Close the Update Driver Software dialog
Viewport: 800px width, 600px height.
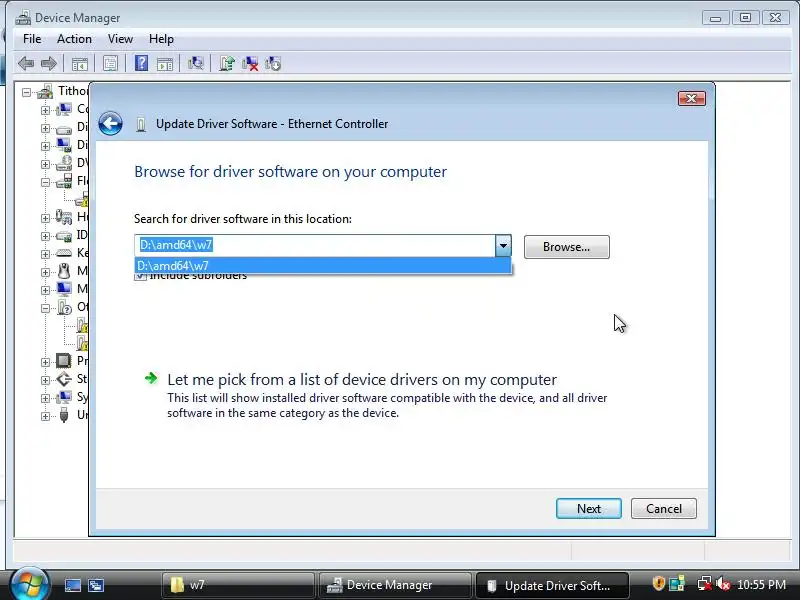pos(692,98)
